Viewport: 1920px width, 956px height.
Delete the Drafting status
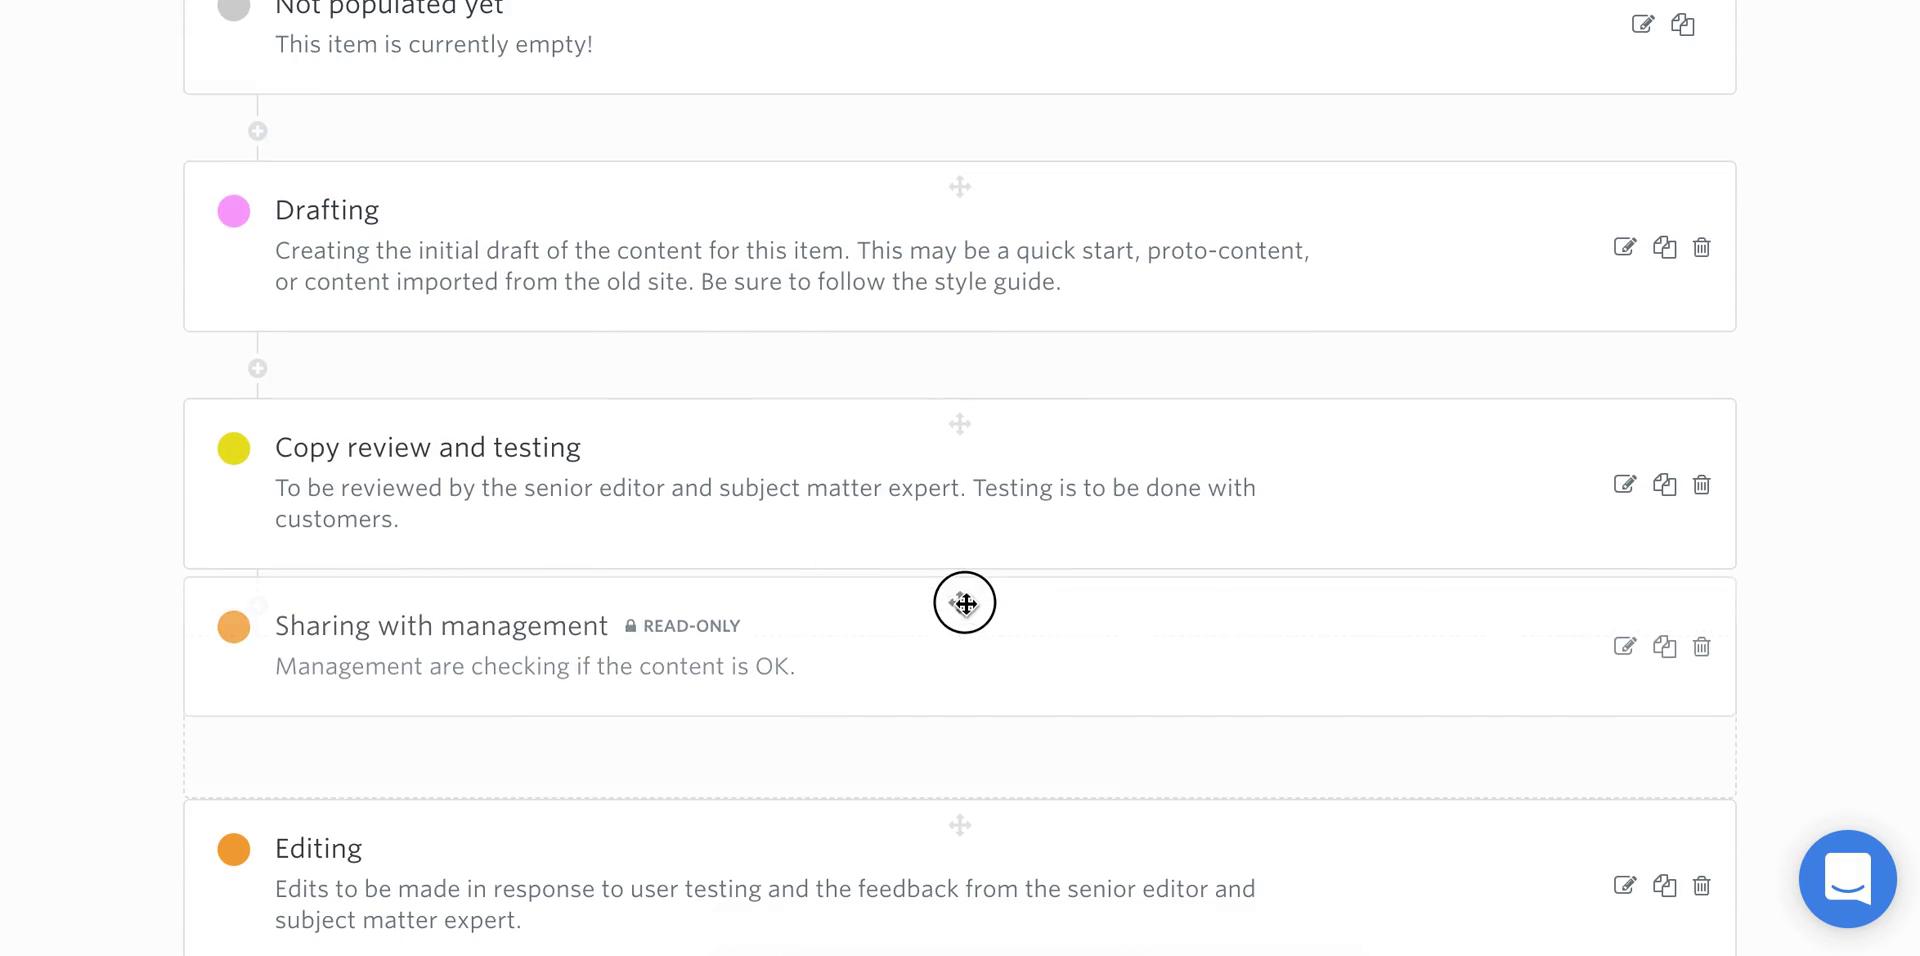(1702, 247)
